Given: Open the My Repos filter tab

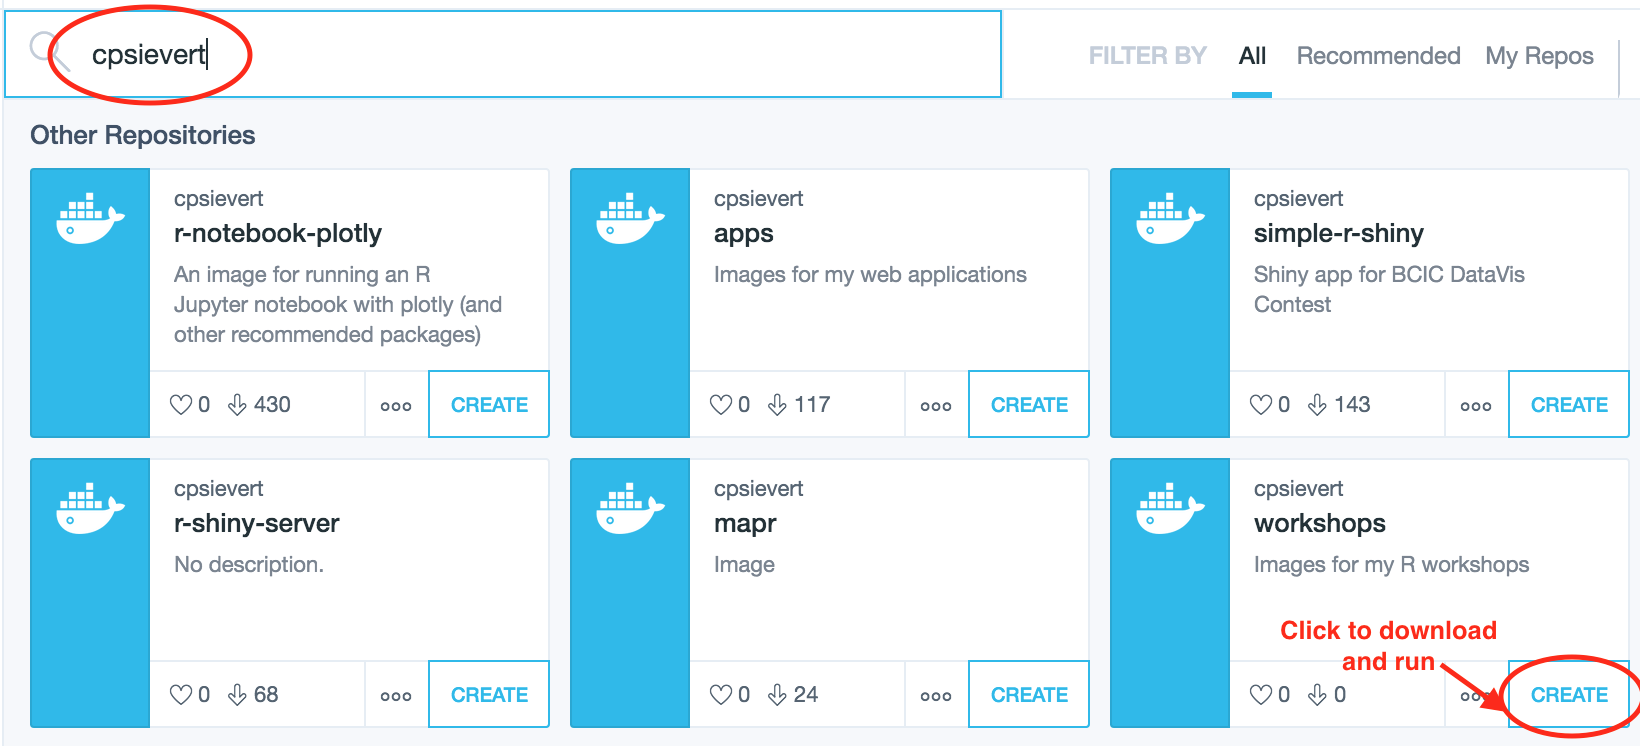Looking at the screenshot, I should [1539, 56].
